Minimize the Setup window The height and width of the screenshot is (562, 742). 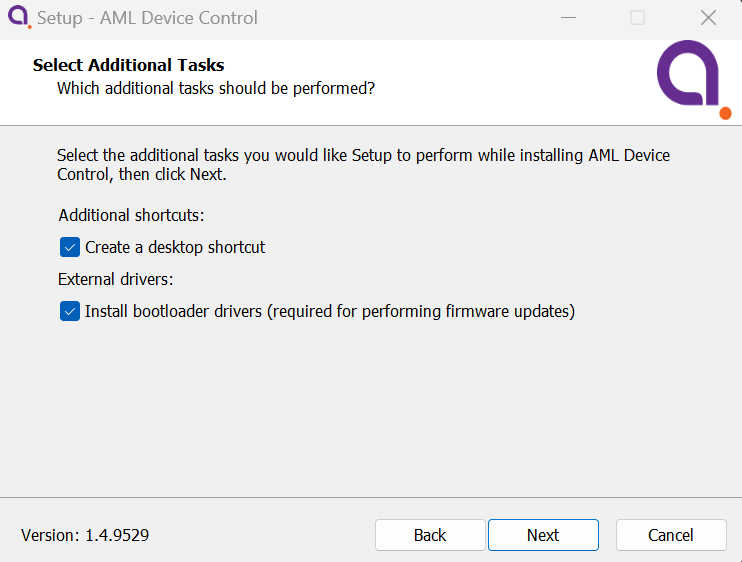(568, 18)
